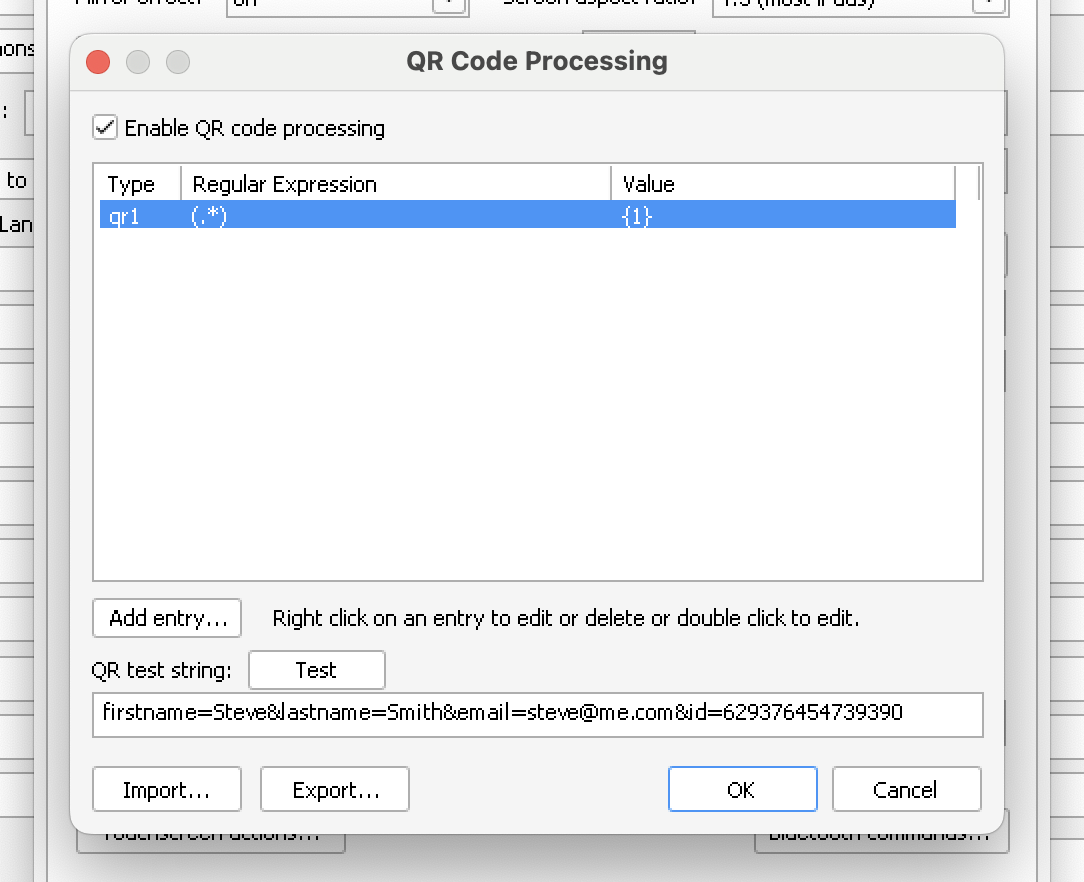Open the Import... dialog

[167, 790]
